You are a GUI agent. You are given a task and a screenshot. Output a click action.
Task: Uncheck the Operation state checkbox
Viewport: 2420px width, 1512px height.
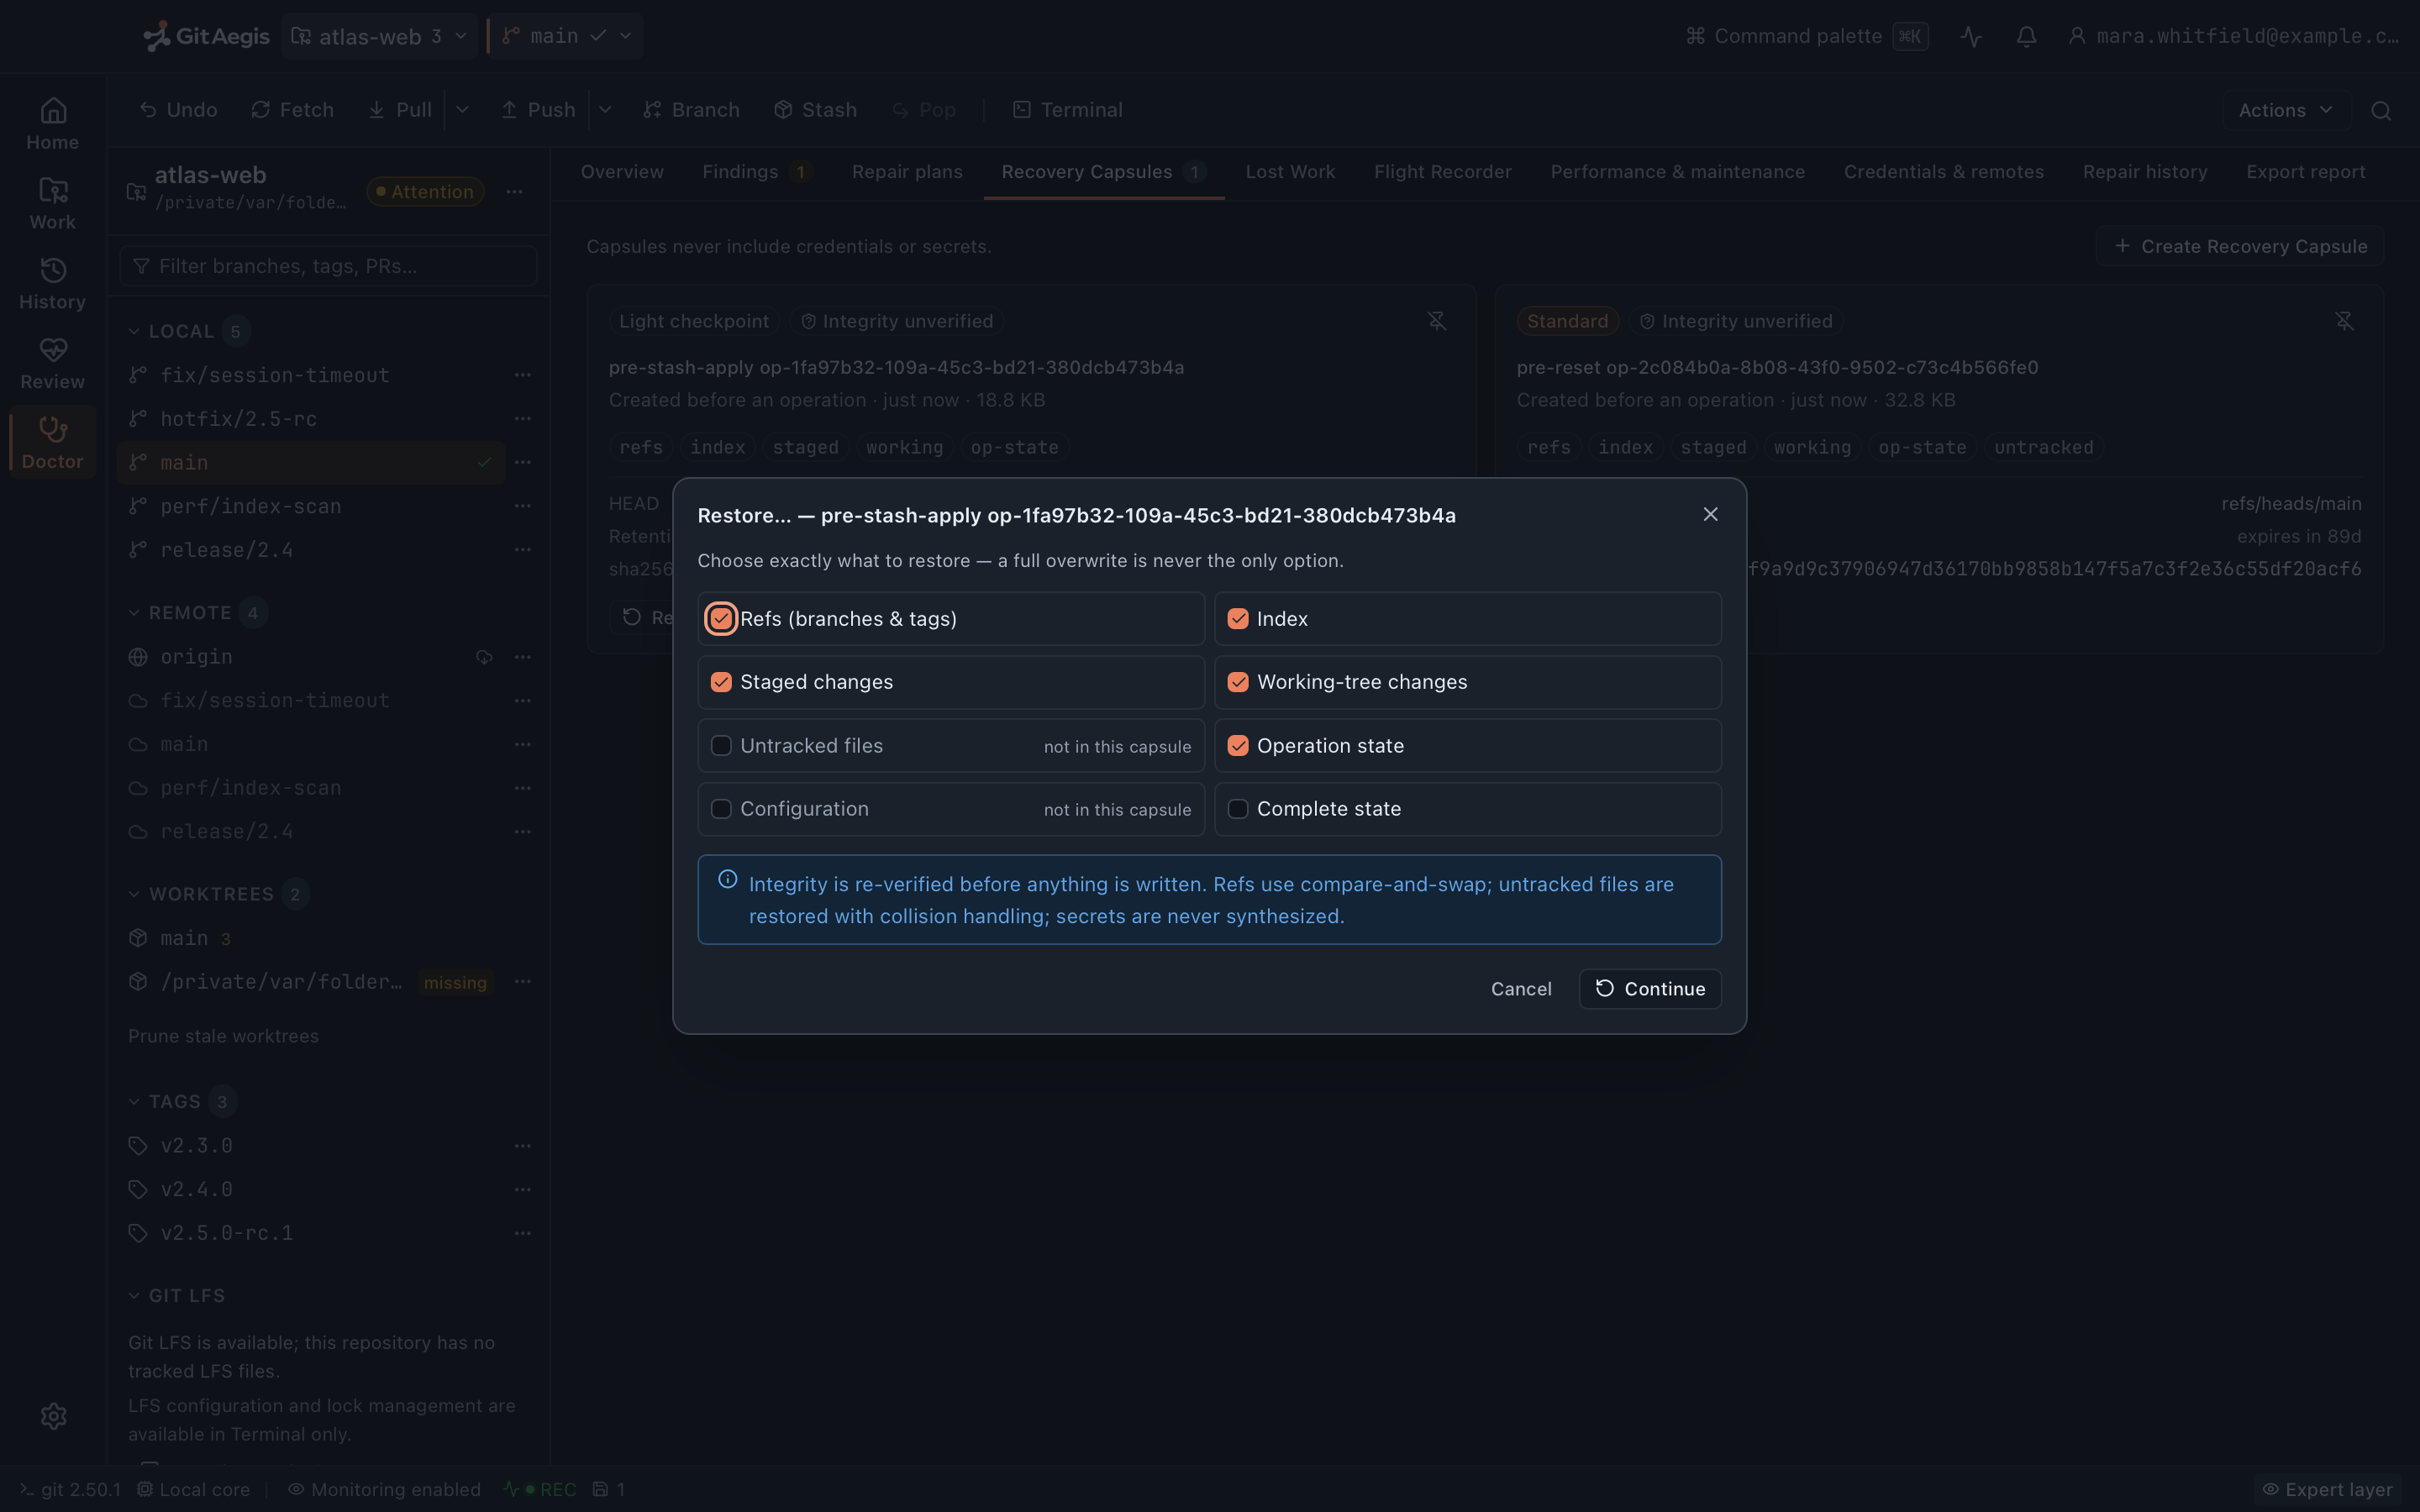click(x=1238, y=745)
